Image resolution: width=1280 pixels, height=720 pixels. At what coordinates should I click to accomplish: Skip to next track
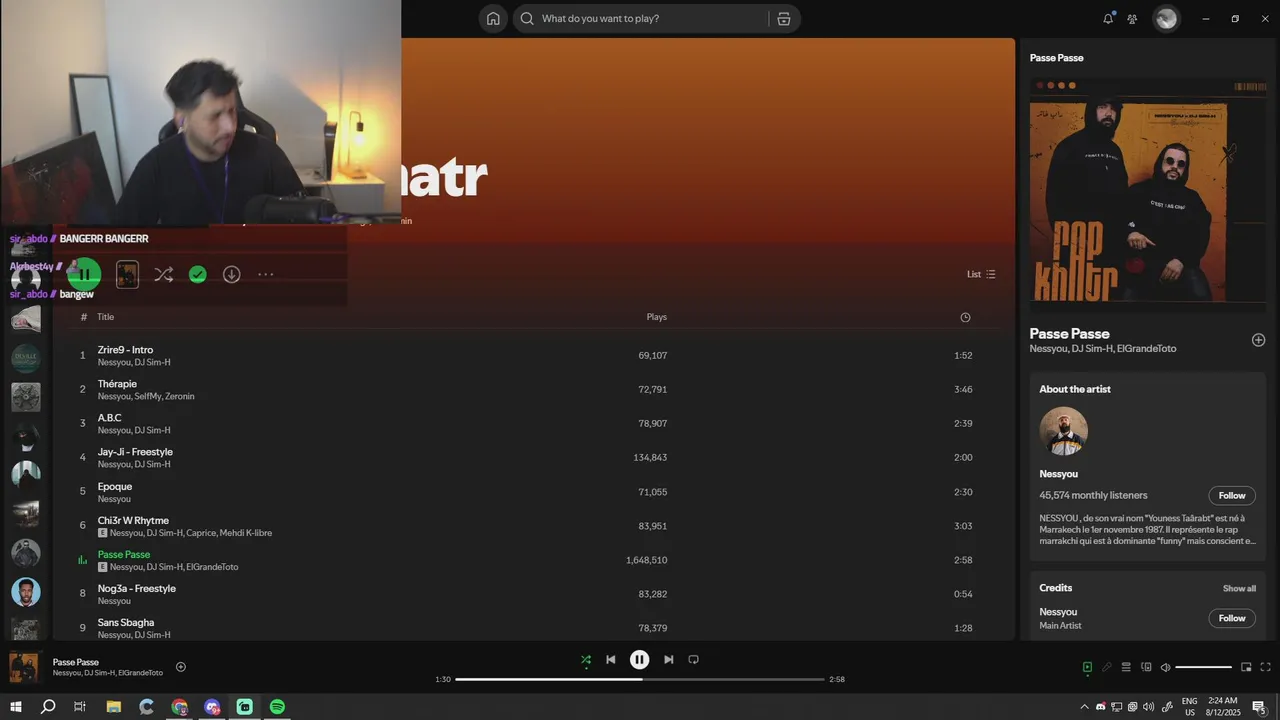(668, 659)
